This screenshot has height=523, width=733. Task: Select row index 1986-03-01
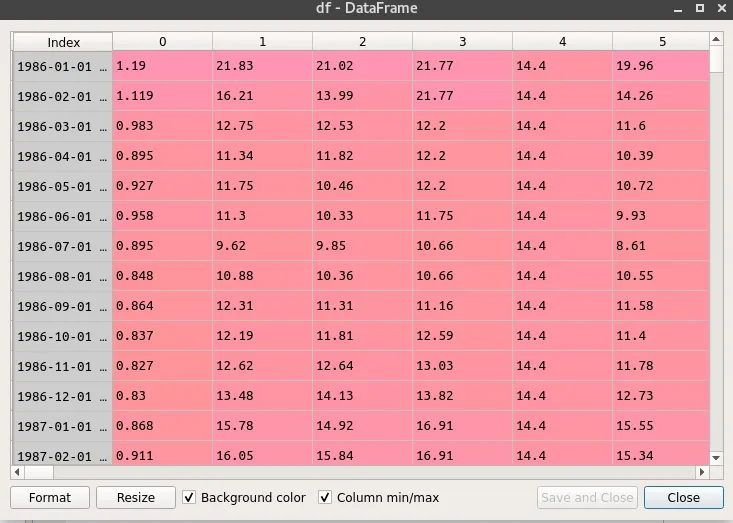click(63, 126)
